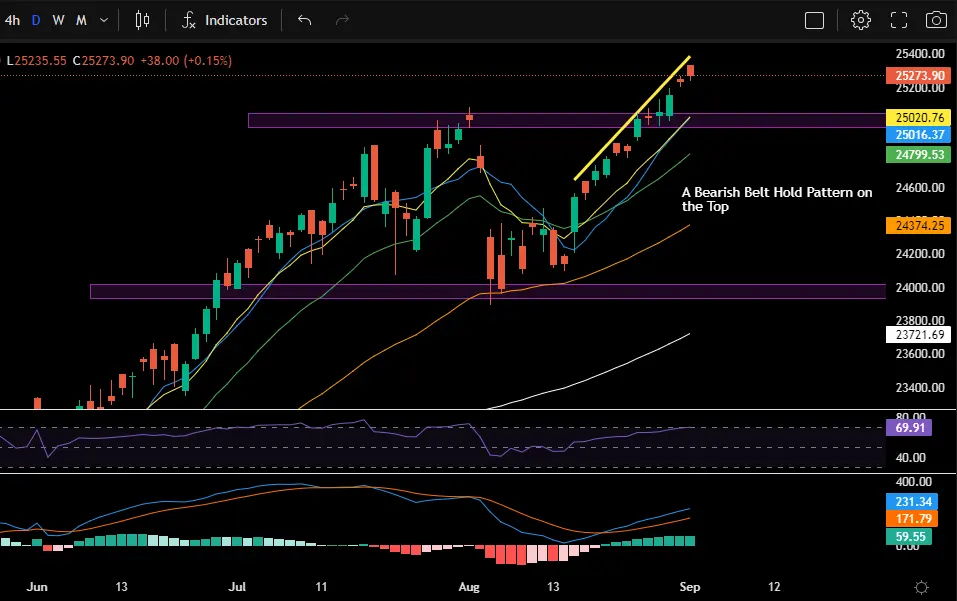957x601 pixels.
Task: Toggle fullscreen mode
Action: [898, 20]
